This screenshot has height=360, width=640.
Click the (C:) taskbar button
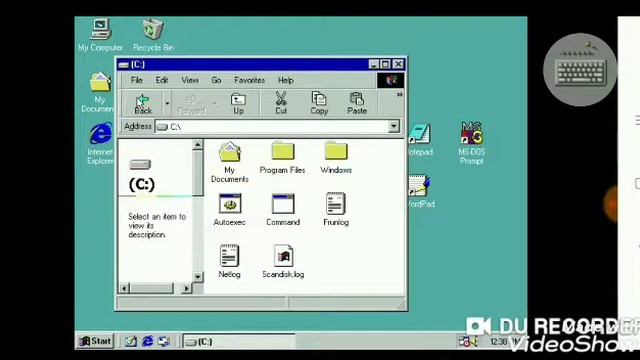pos(238,342)
